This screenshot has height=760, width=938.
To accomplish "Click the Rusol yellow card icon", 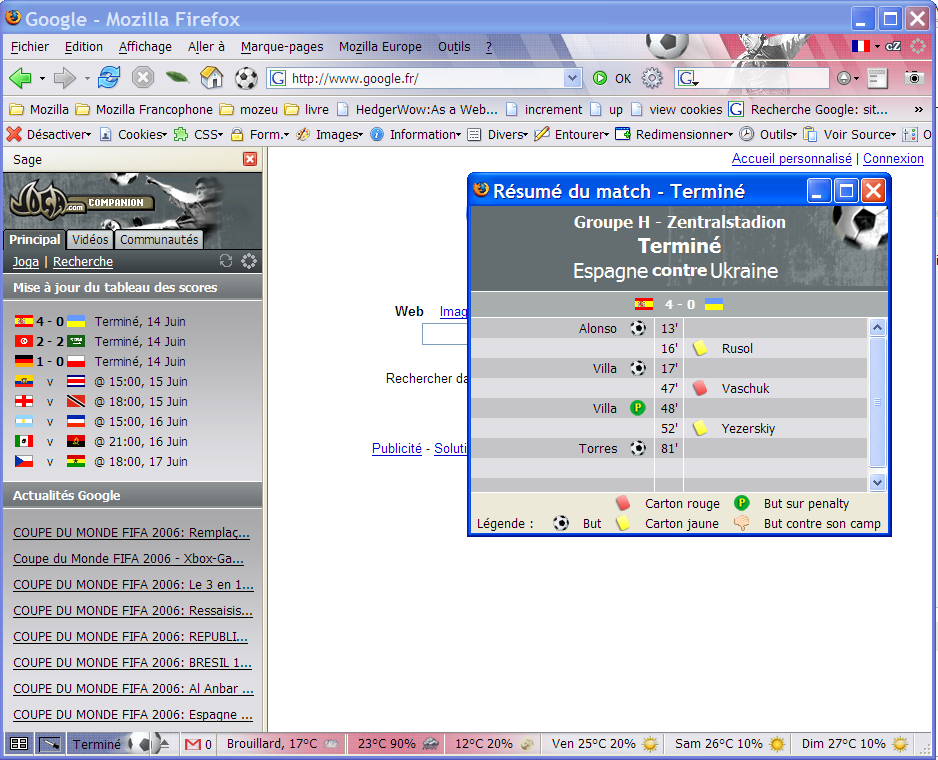I will 699,348.
